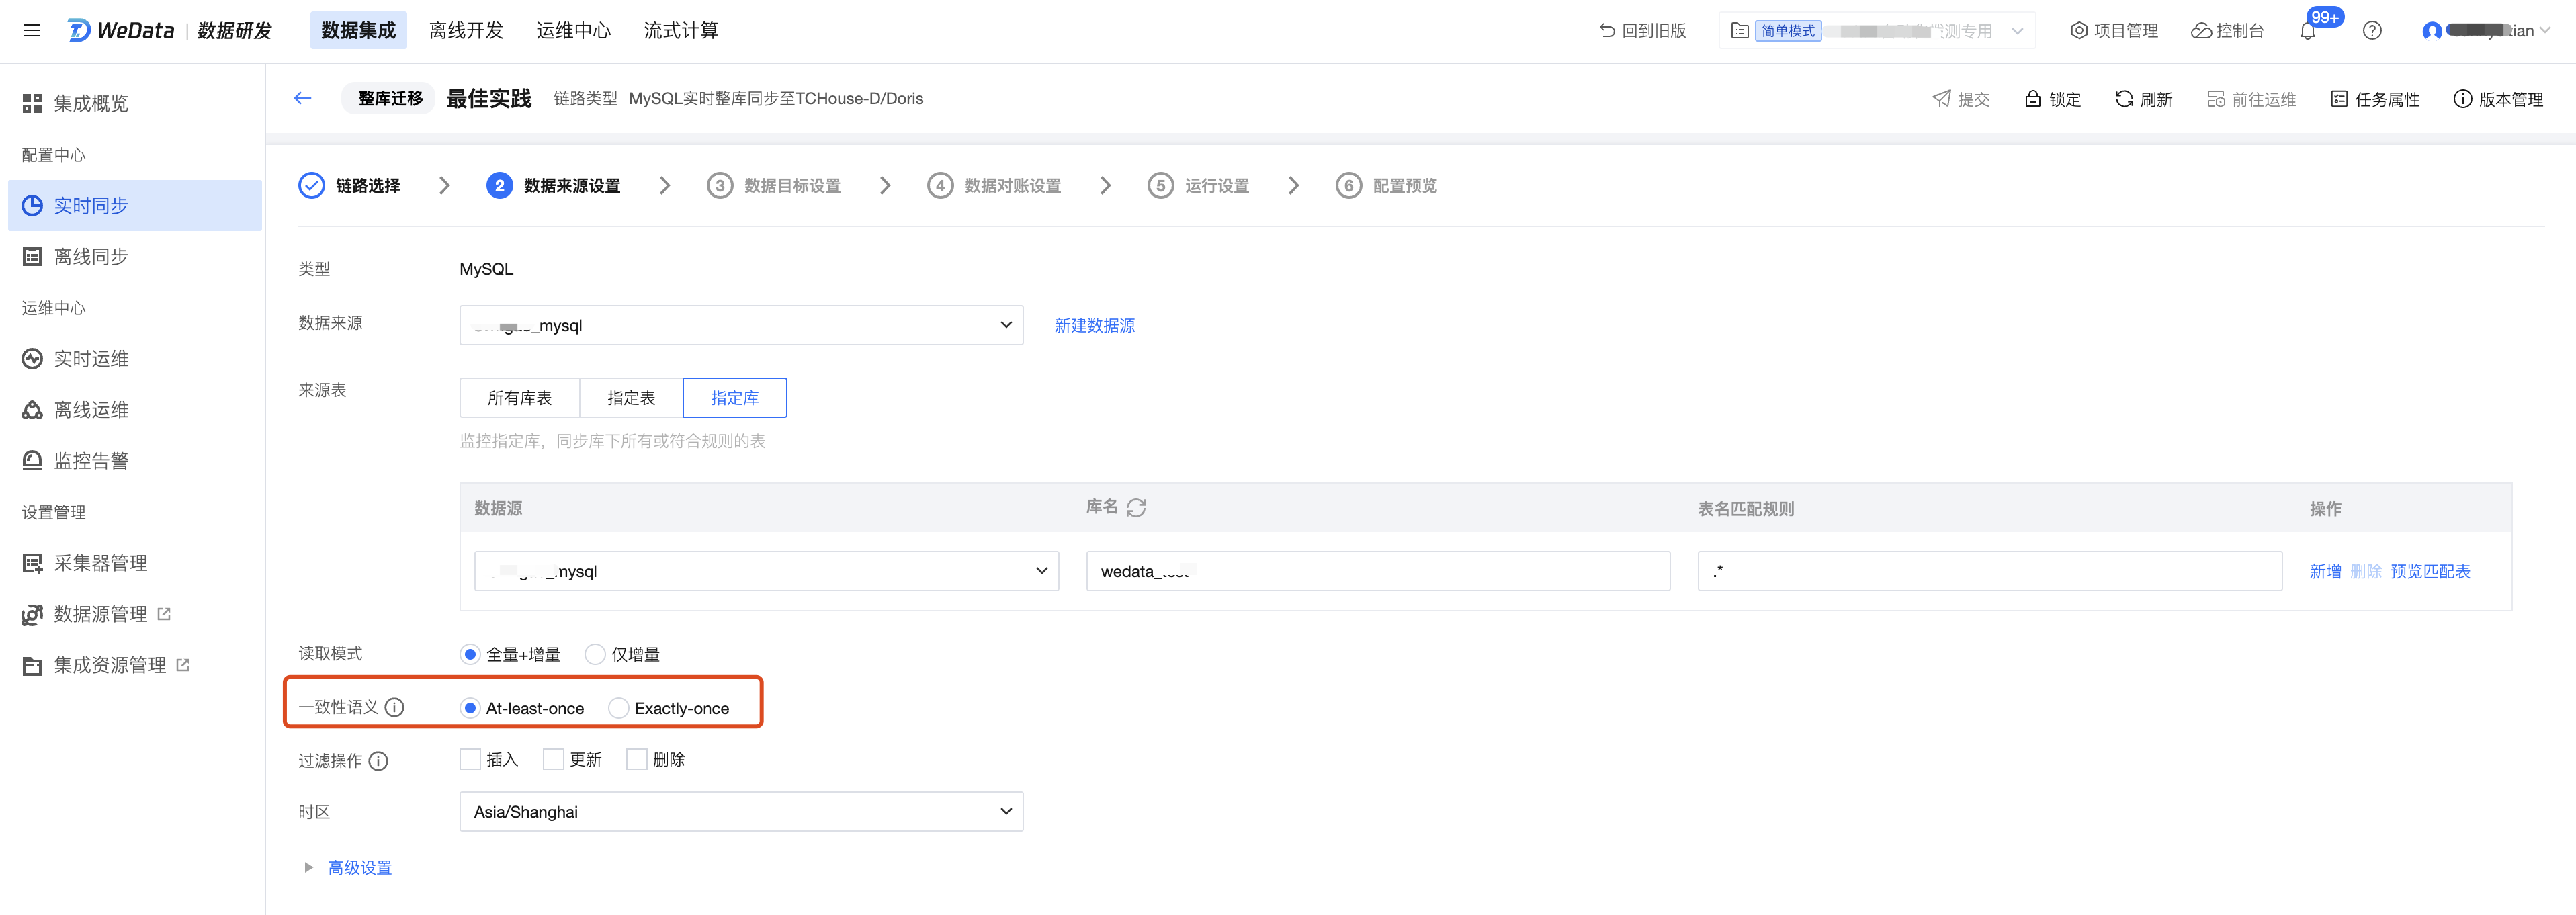Refresh the 库名 column list

click(x=1136, y=508)
